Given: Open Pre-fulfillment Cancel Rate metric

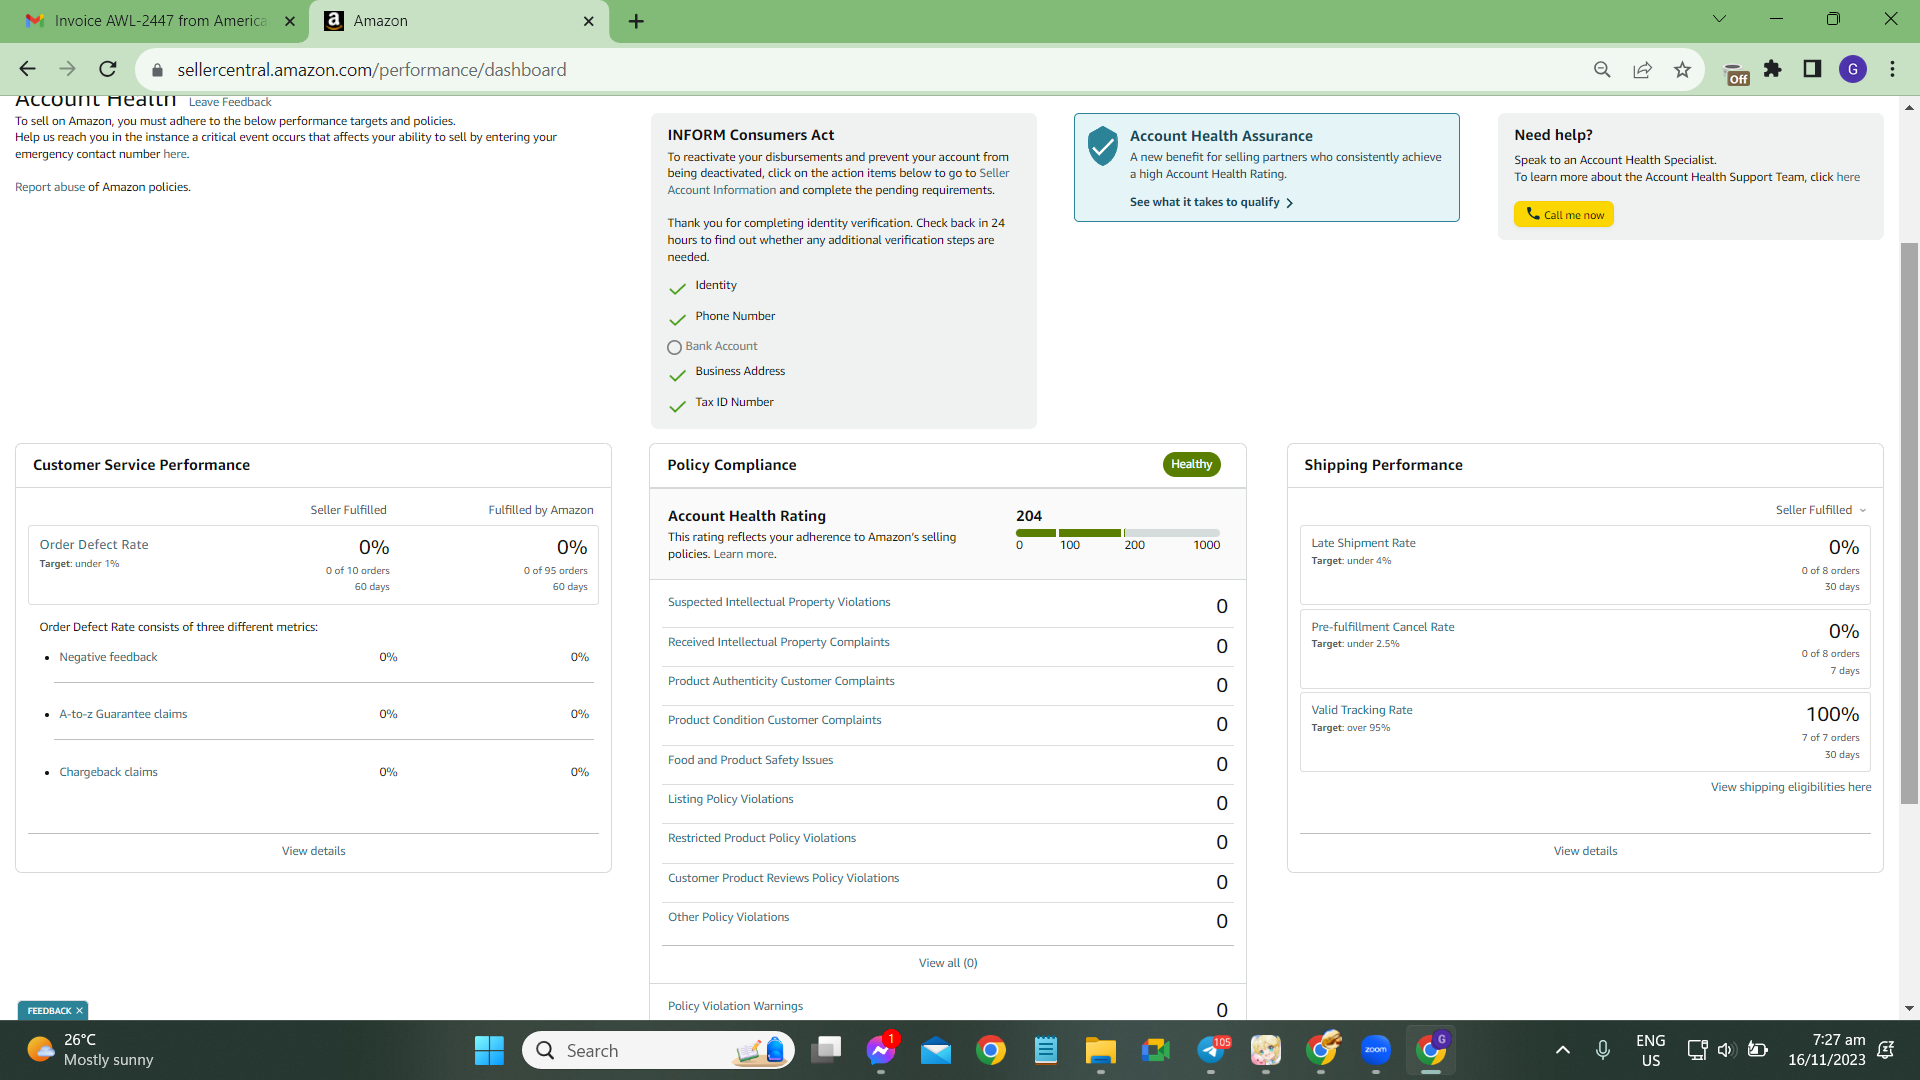Looking at the screenshot, I should [x=1383, y=627].
